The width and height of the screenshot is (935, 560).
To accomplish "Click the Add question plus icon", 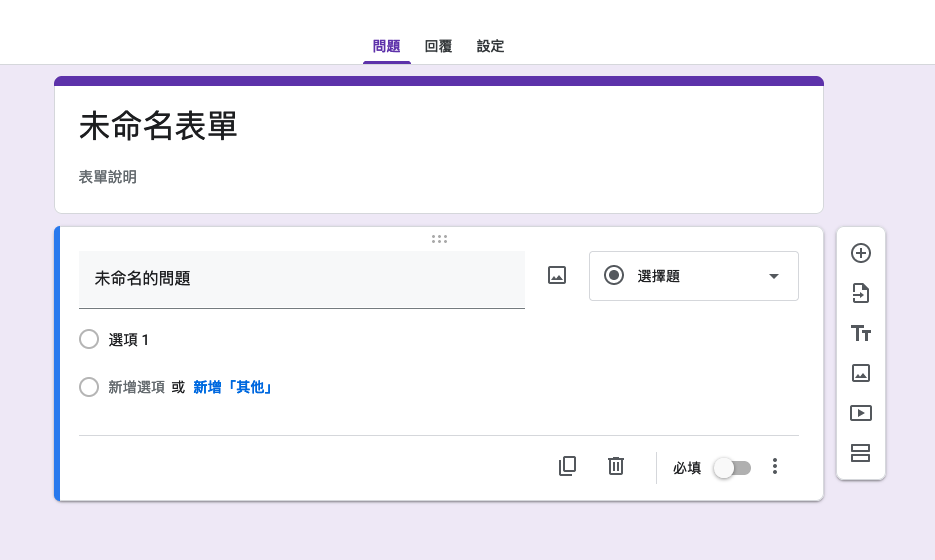I will coord(860,253).
